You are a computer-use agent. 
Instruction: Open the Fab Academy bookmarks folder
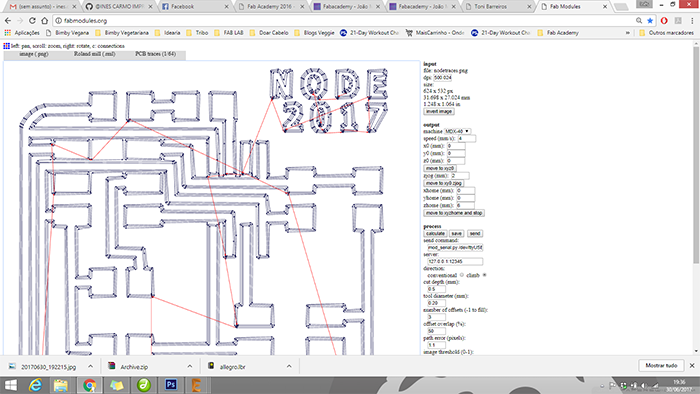558,33
